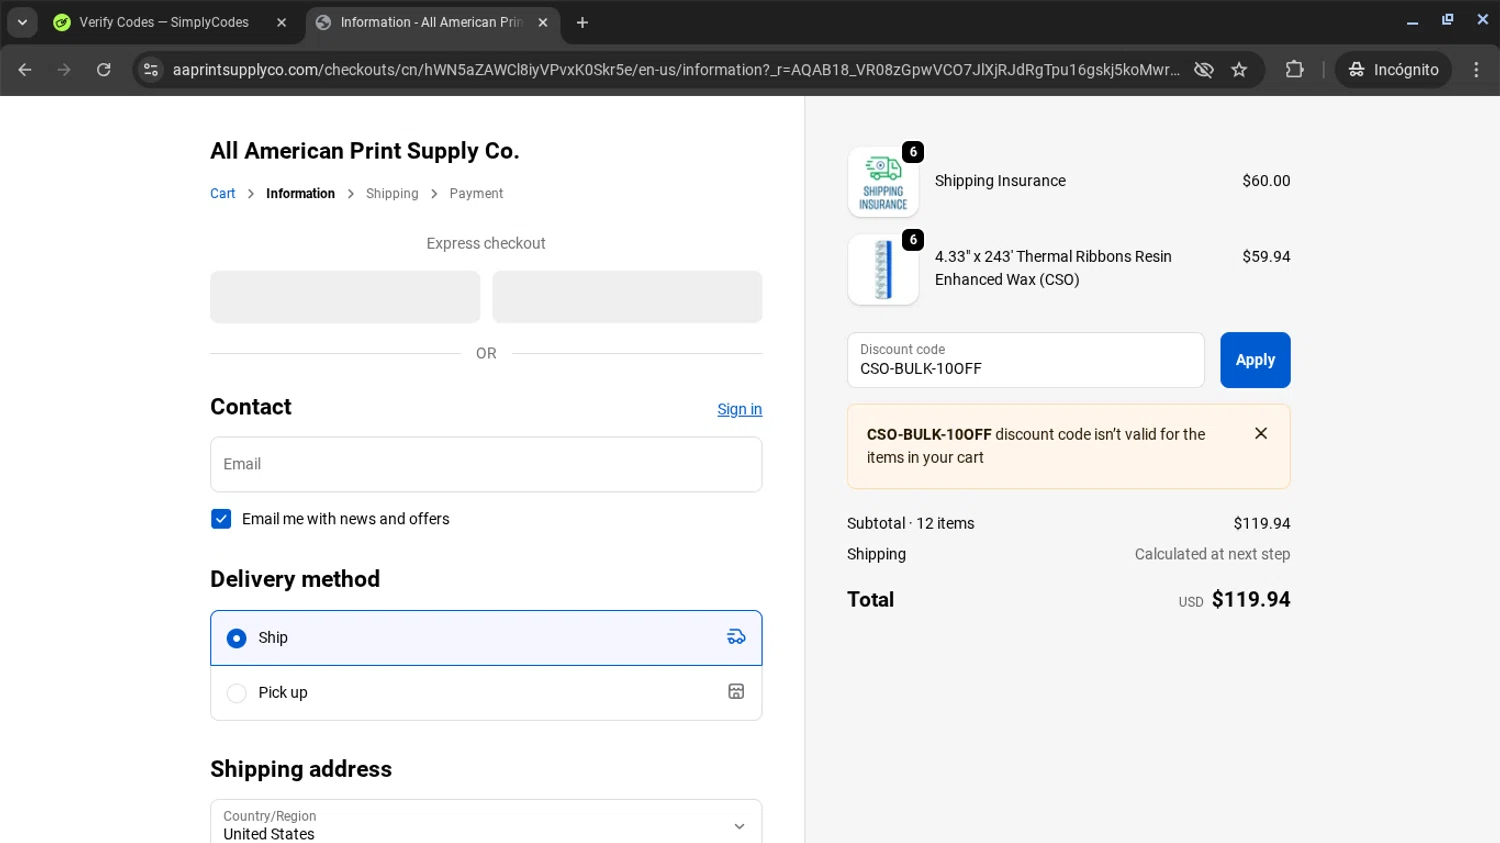The width and height of the screenshot is (1500, 843).
Task: Click the second express checkout placeholder button
Action: [627, 297]
